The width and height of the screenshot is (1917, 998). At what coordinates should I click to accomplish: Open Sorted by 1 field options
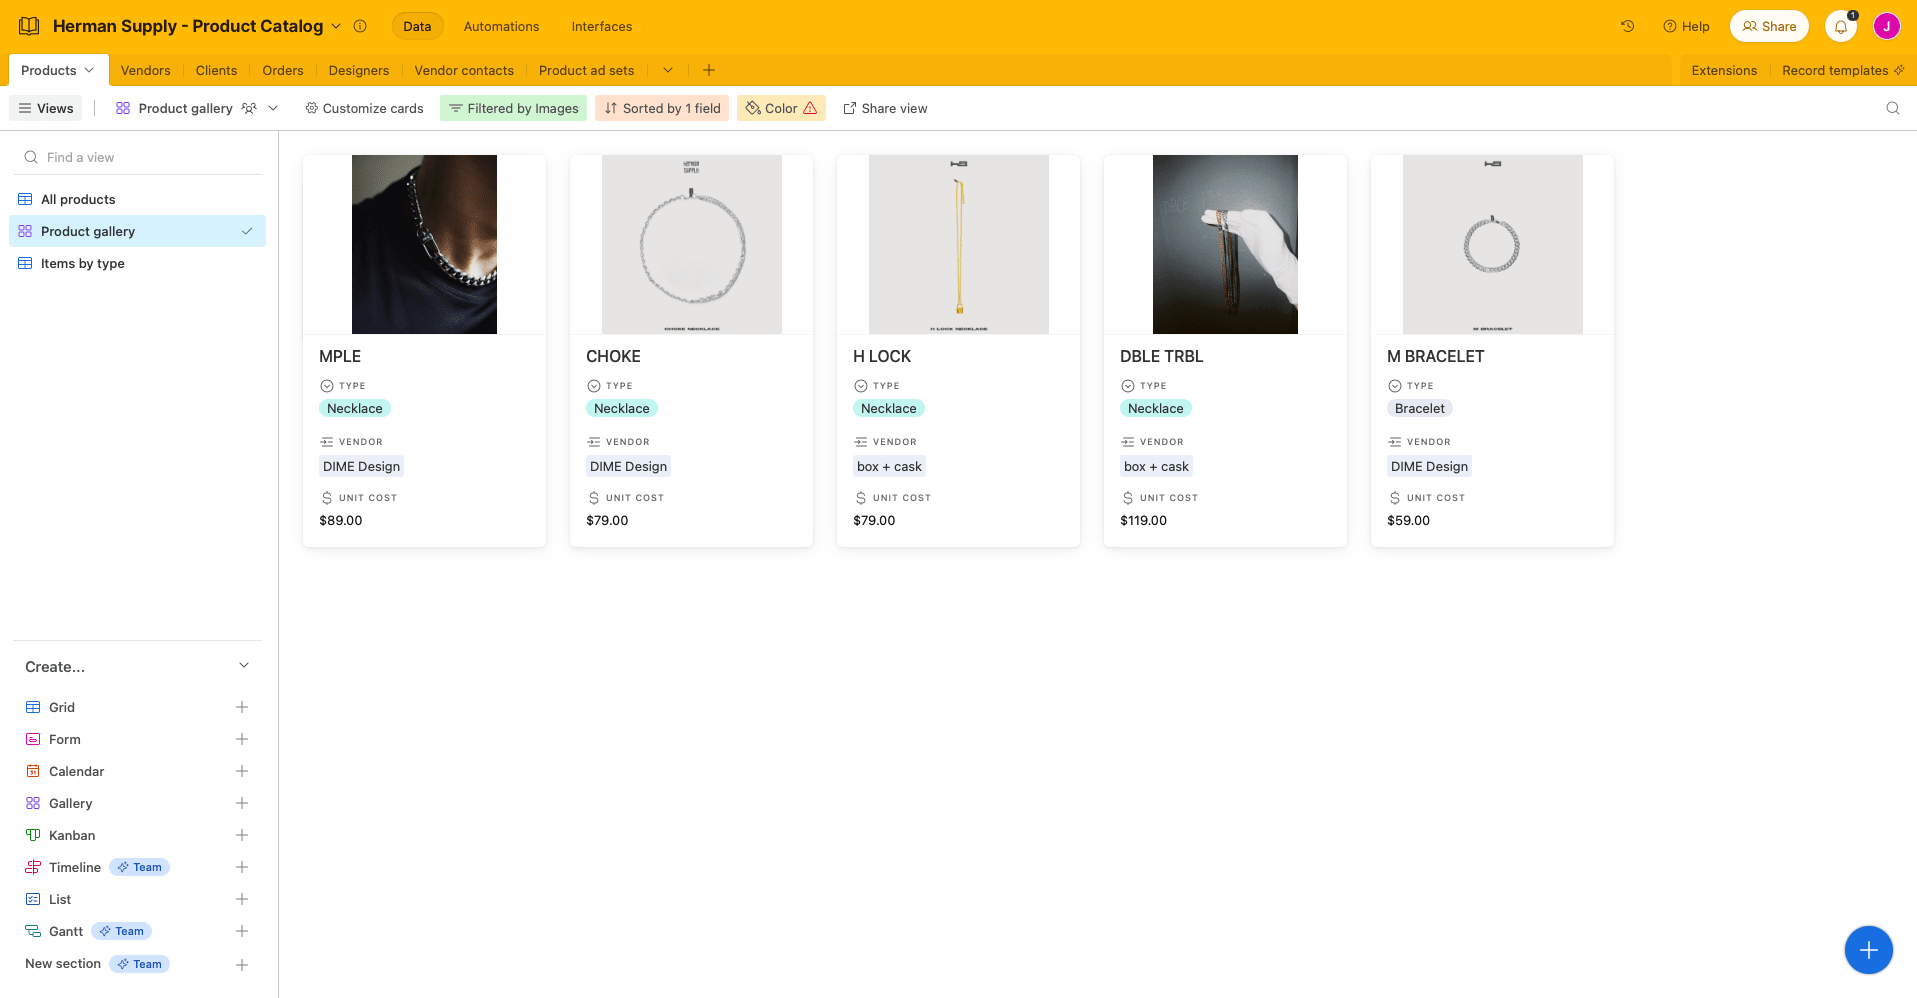(662, 108)
